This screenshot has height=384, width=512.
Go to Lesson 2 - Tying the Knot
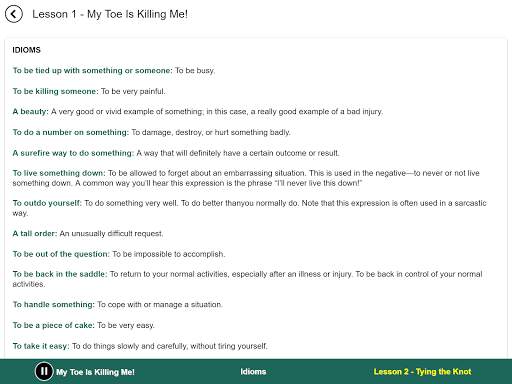click(x=422, y=372)
